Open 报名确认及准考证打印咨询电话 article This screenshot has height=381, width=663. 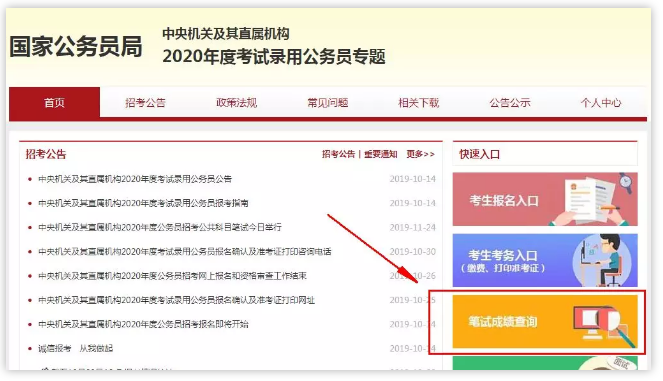[185, 252]
